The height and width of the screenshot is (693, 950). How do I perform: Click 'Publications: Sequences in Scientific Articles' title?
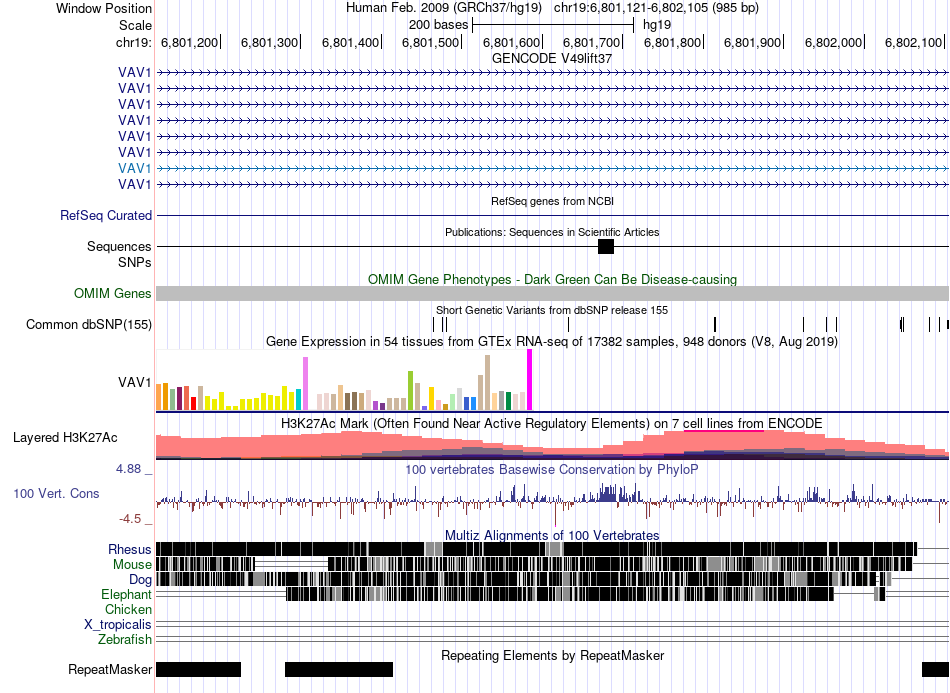click(x=552, y=233)
